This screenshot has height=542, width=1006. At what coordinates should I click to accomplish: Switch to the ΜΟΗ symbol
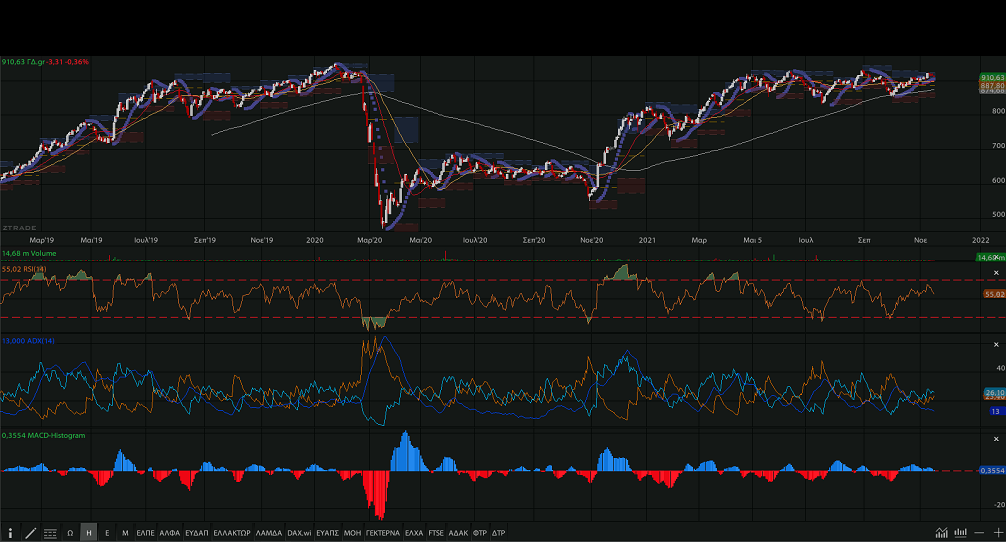coord(352,533)
